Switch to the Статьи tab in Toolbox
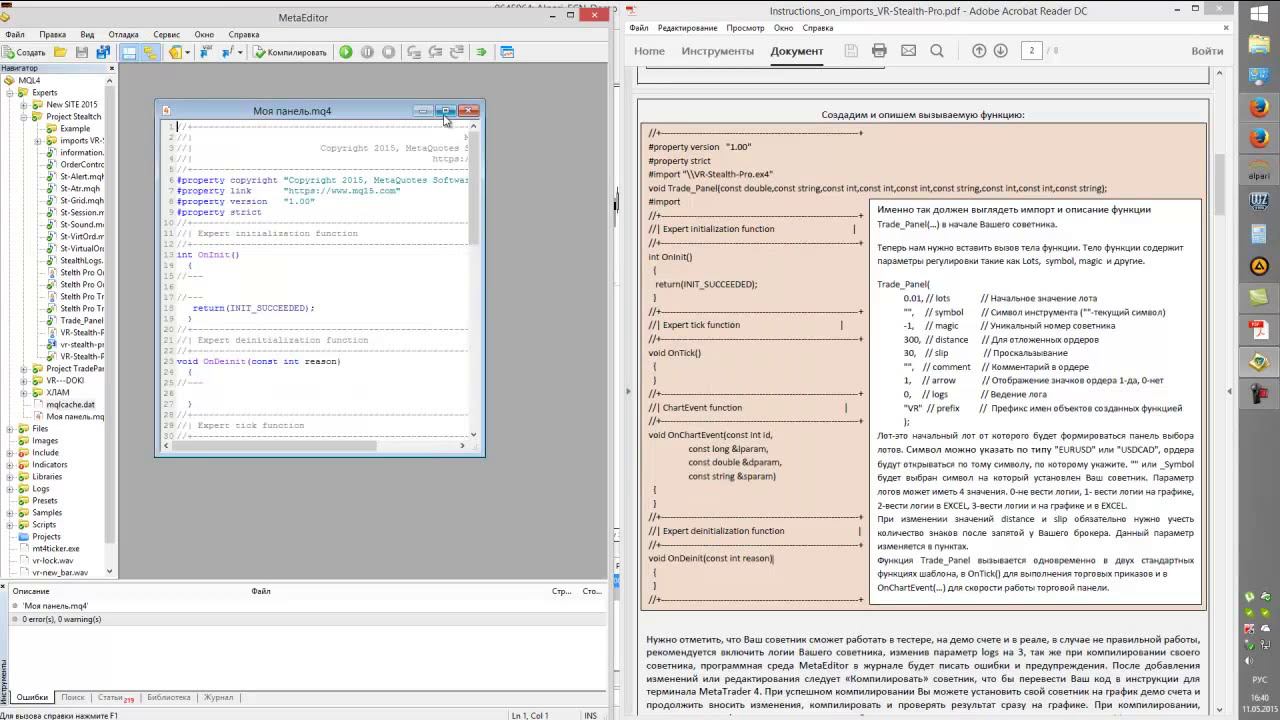The image size is (1280, 720). (115, 697)
